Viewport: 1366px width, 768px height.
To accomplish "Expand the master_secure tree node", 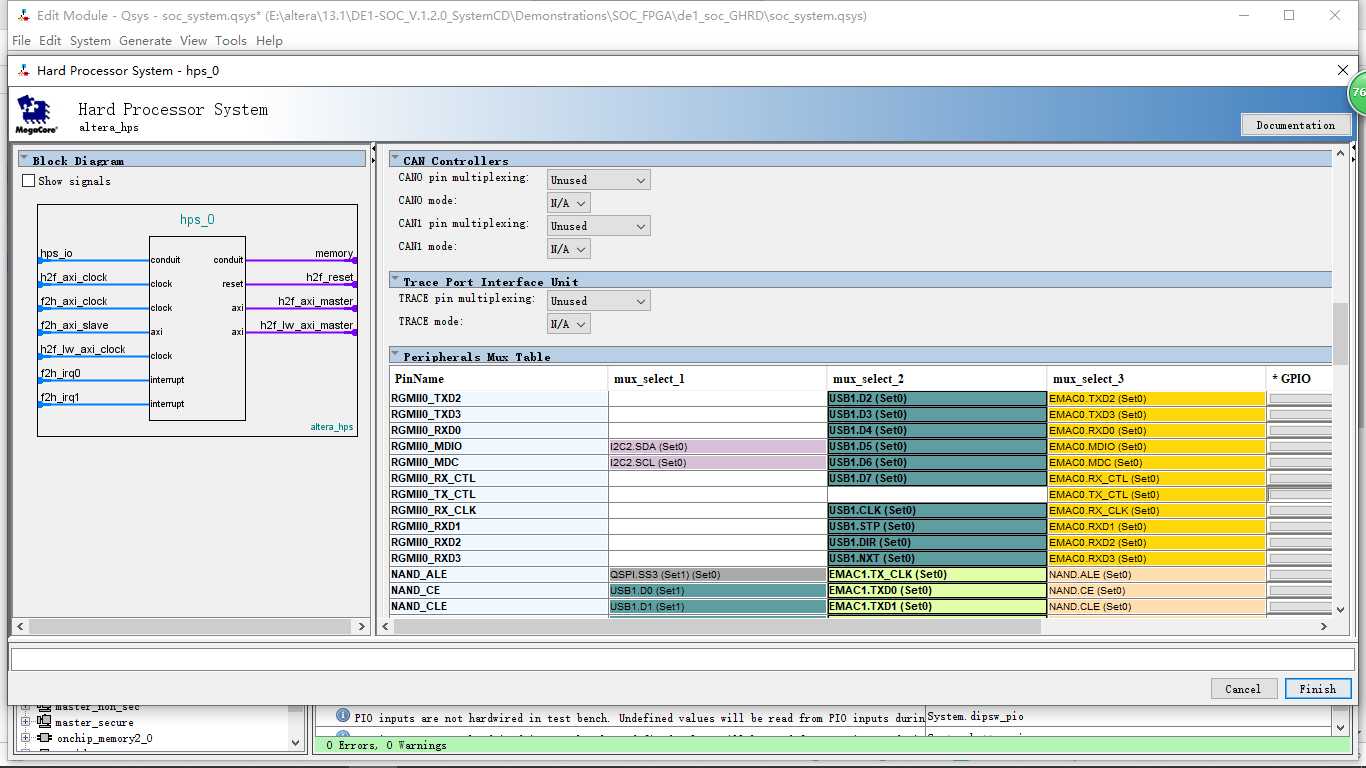I will 26,722.
